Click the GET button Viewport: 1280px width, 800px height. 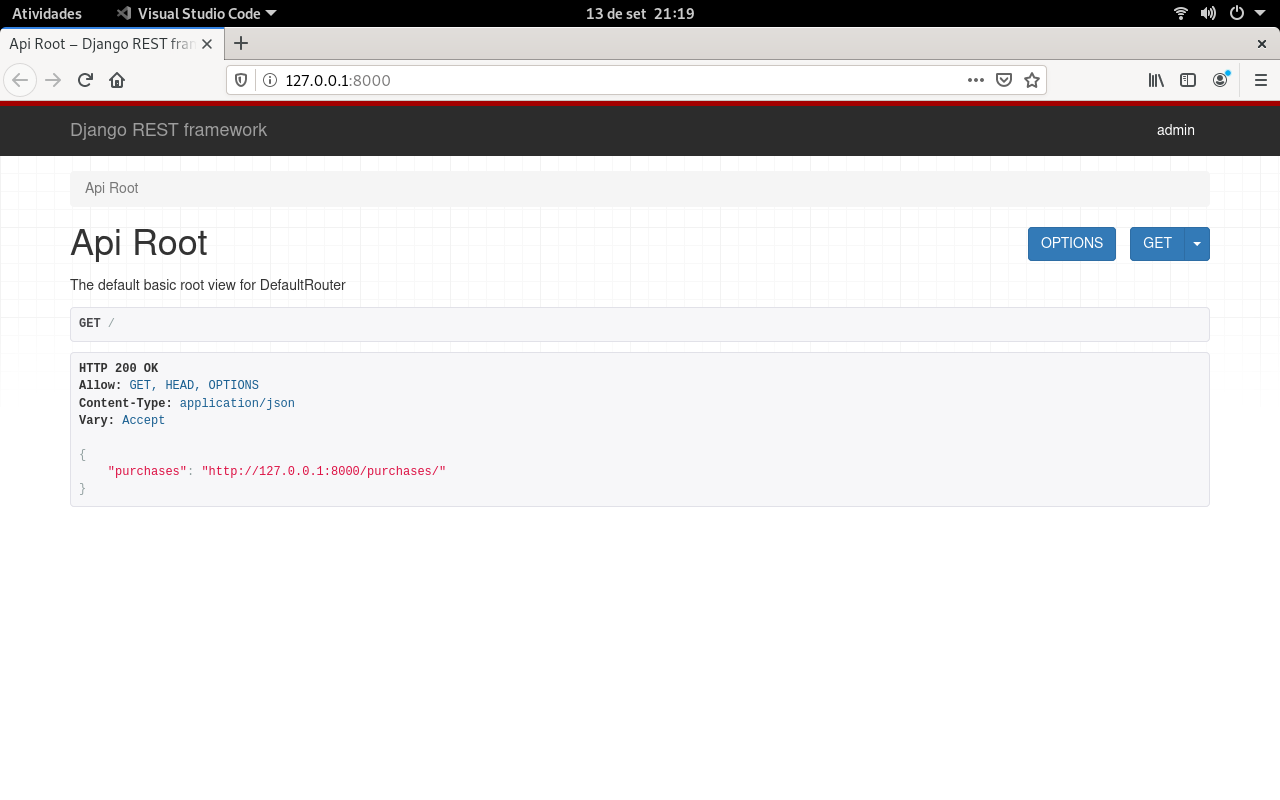tap(1157, 244)
